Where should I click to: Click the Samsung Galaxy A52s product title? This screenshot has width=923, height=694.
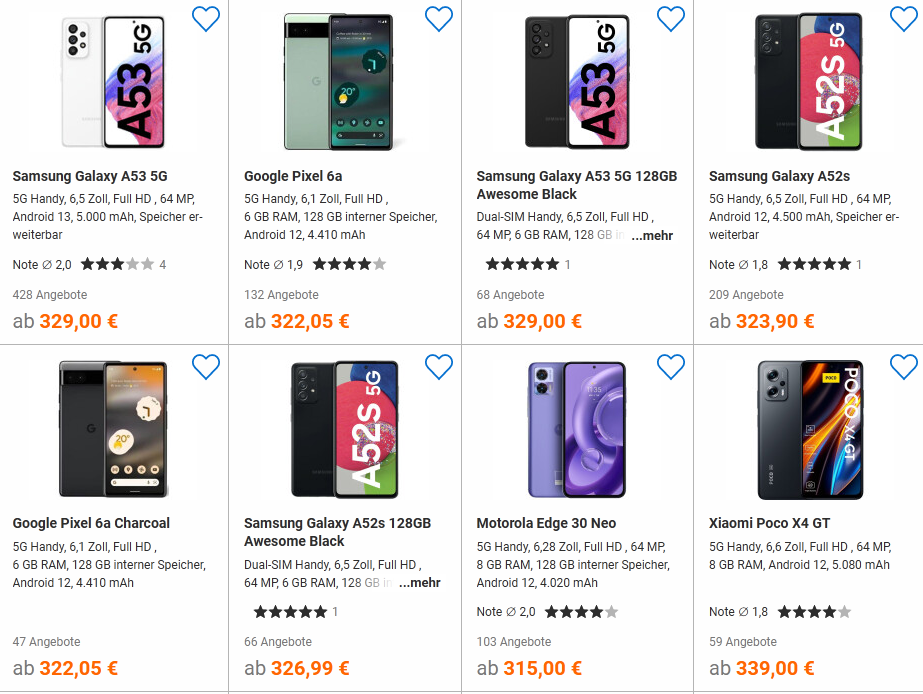[779, 176]
